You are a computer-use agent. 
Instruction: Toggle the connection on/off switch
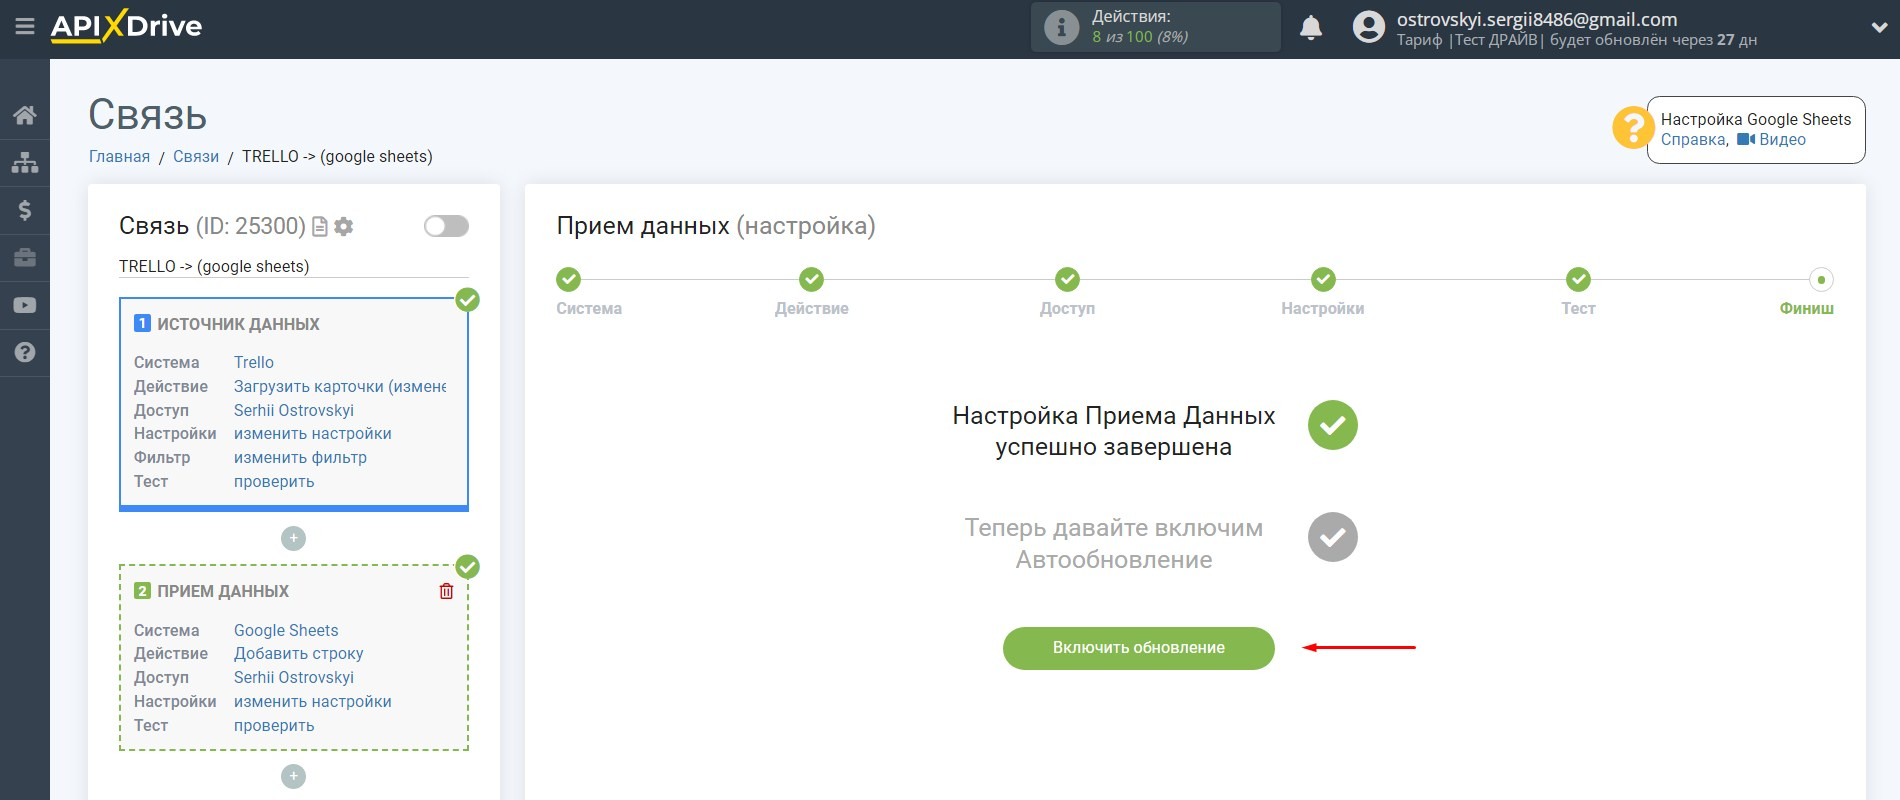pyautogui.click(x=446, y=226)
